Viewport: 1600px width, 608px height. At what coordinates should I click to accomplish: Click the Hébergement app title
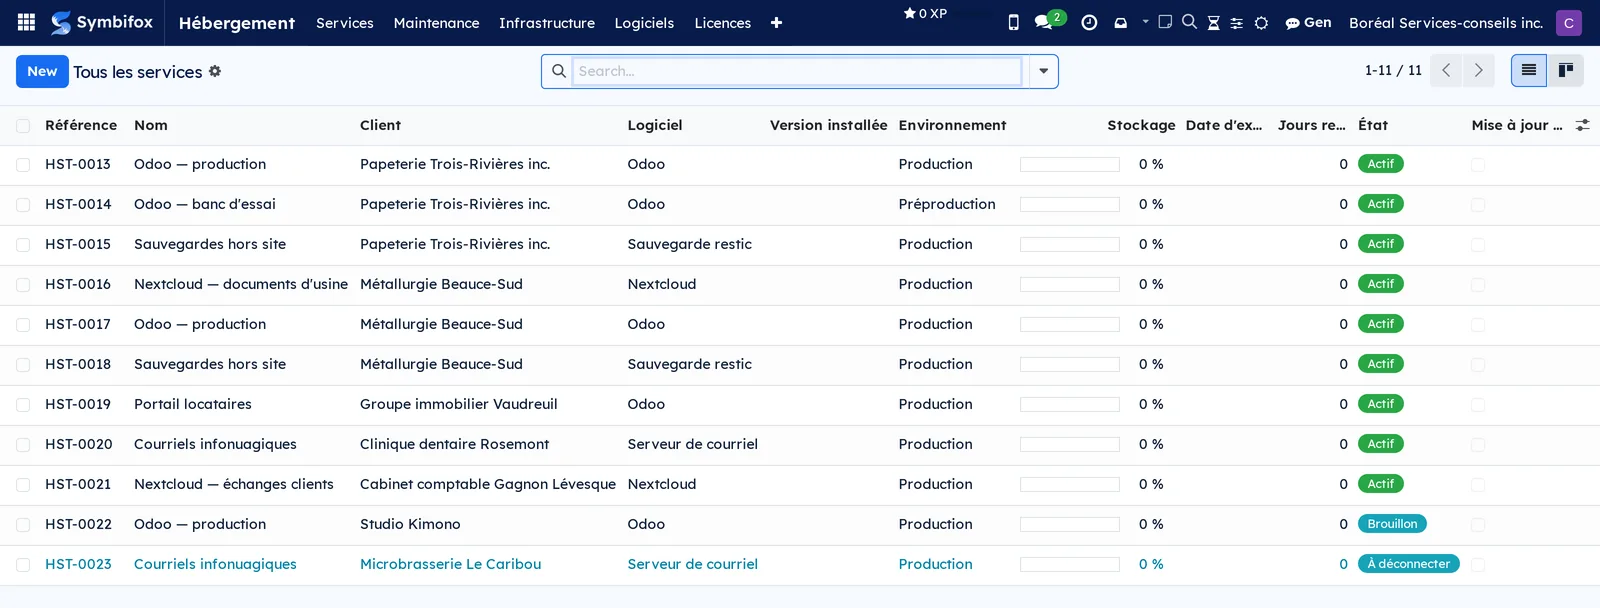click(237, 22)
